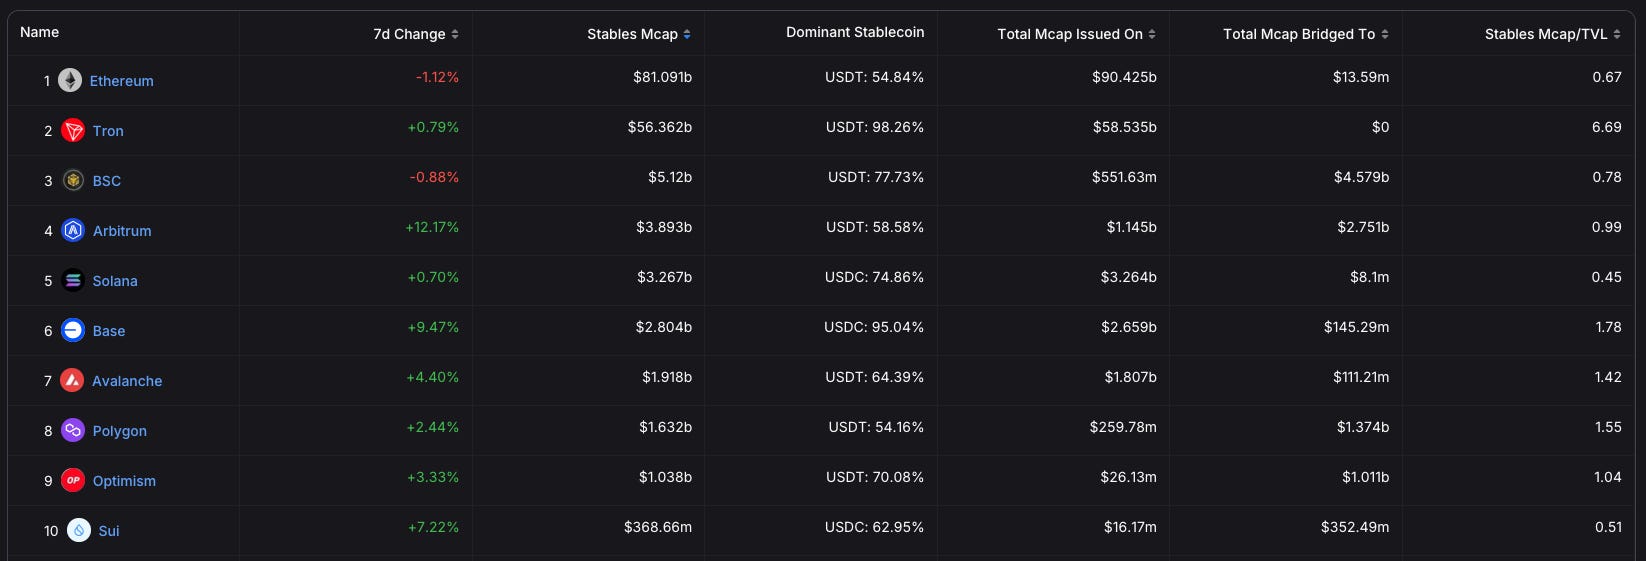Image resolution: width=1646 pixels, height=561 pixels.
Task: Click the Sui droplet logo icon
Action: pyautogui.click(x=79, y=530)
